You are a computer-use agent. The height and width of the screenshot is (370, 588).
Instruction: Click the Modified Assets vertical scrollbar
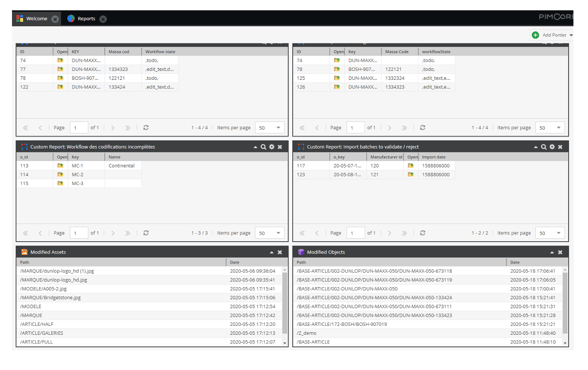pyautogui.click(x=284, y=302)
